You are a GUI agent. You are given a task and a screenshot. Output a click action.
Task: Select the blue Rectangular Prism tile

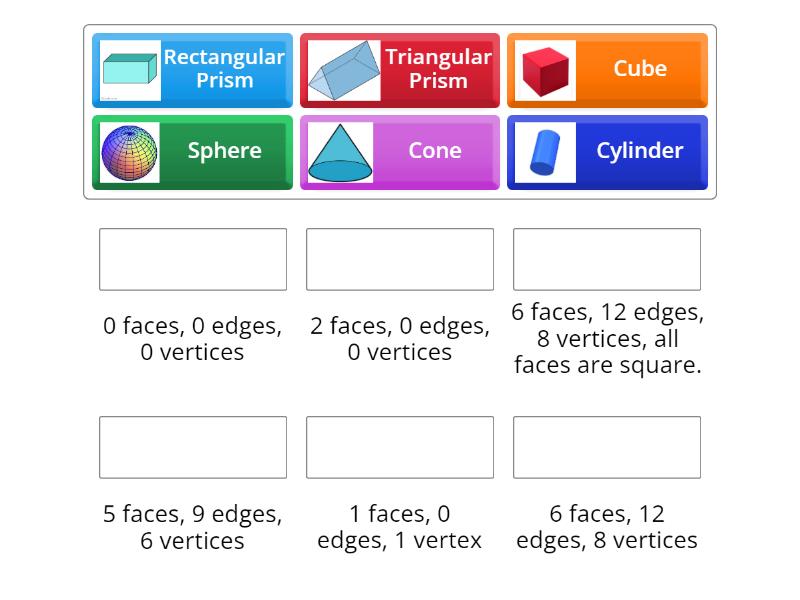pos(193,70)
